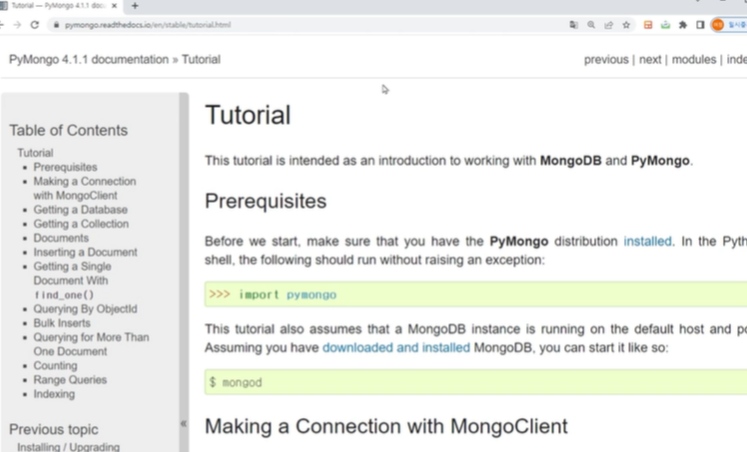
Task: Open a new browser tab
Action: (x=135, y=6)
